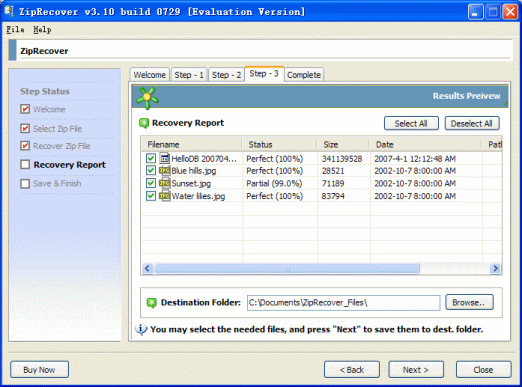Click the HelloDB 200704... filename text
Image resolution: width=522 pixels, height=387 pixels.
click(204, 159)
